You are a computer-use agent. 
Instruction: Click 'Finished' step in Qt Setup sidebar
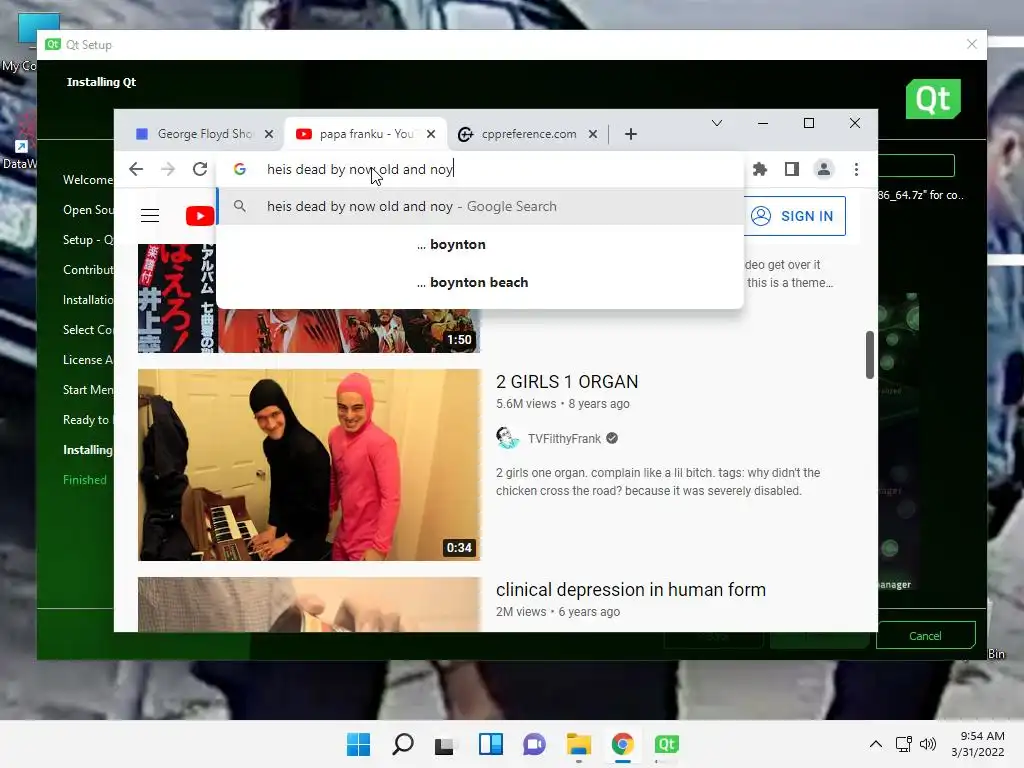click(x=85, y=480)
